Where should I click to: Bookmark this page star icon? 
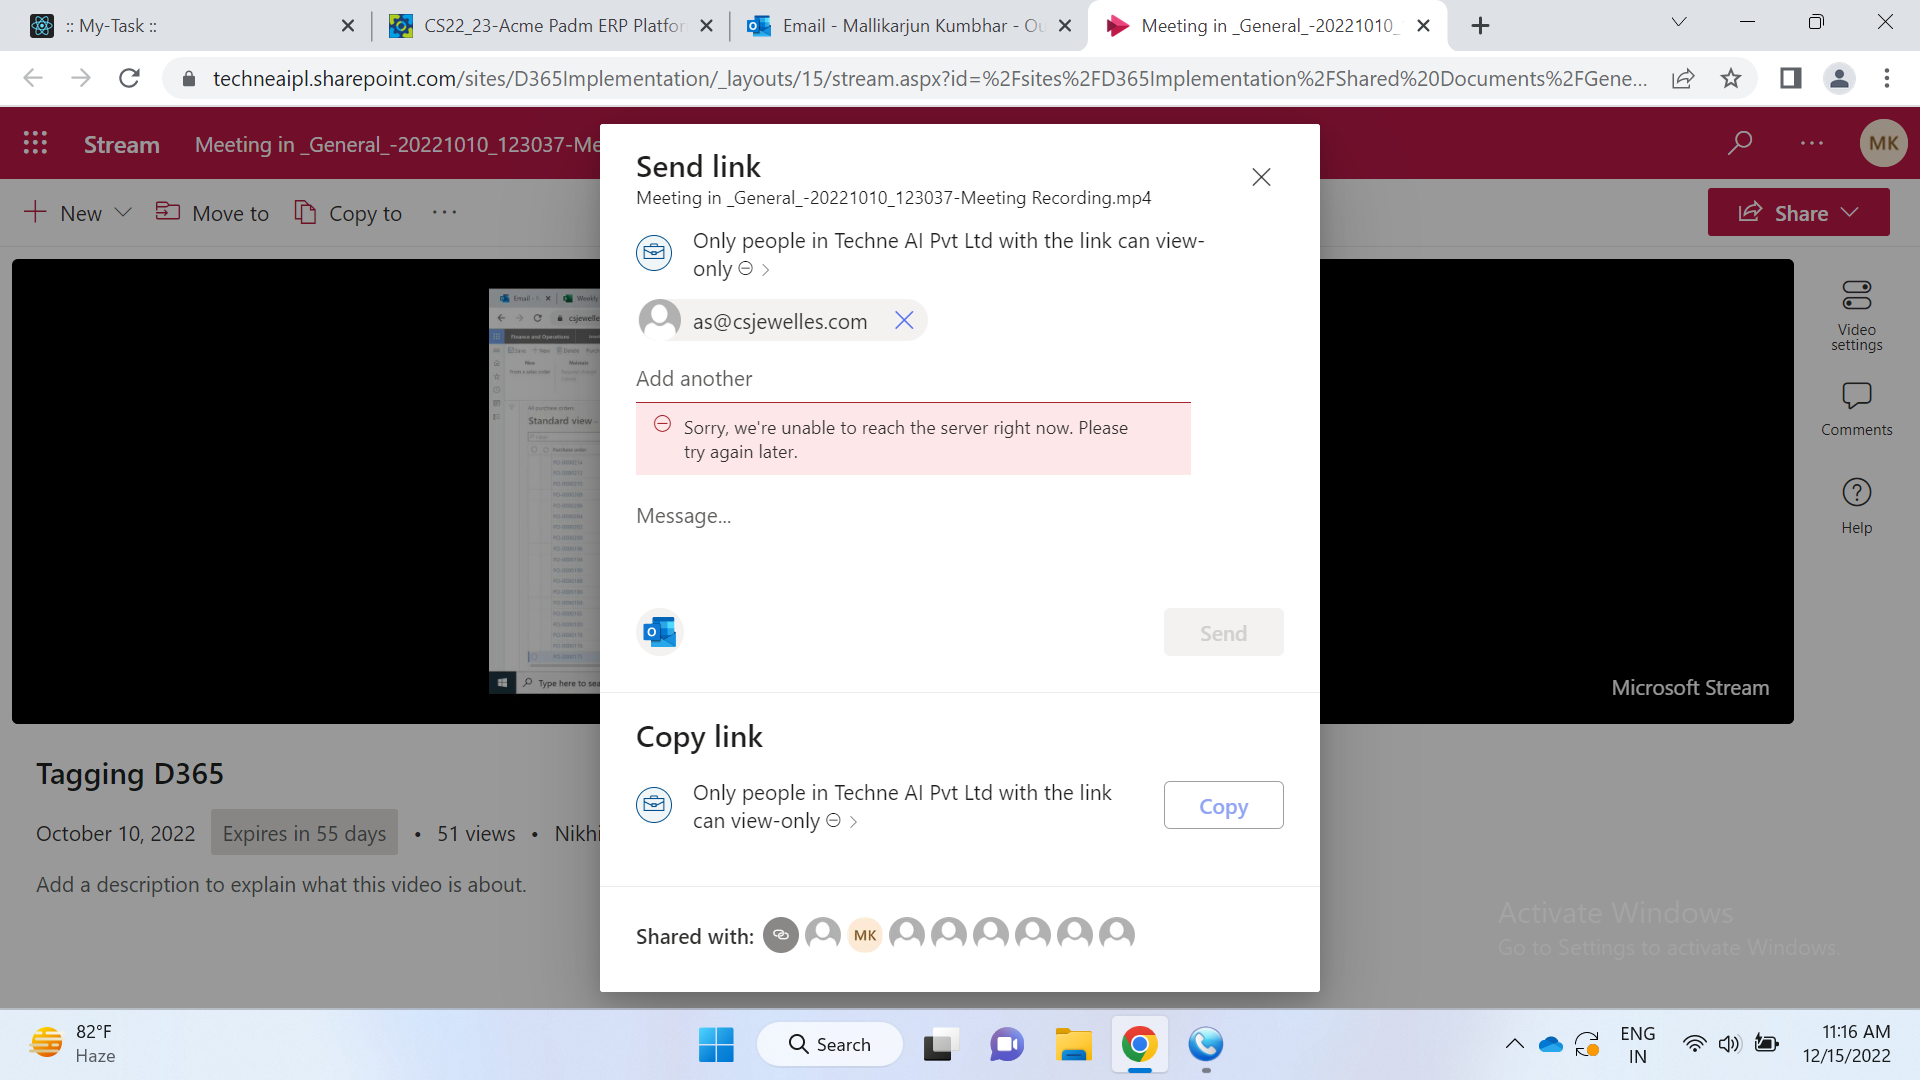click(x=1731, y=78)
